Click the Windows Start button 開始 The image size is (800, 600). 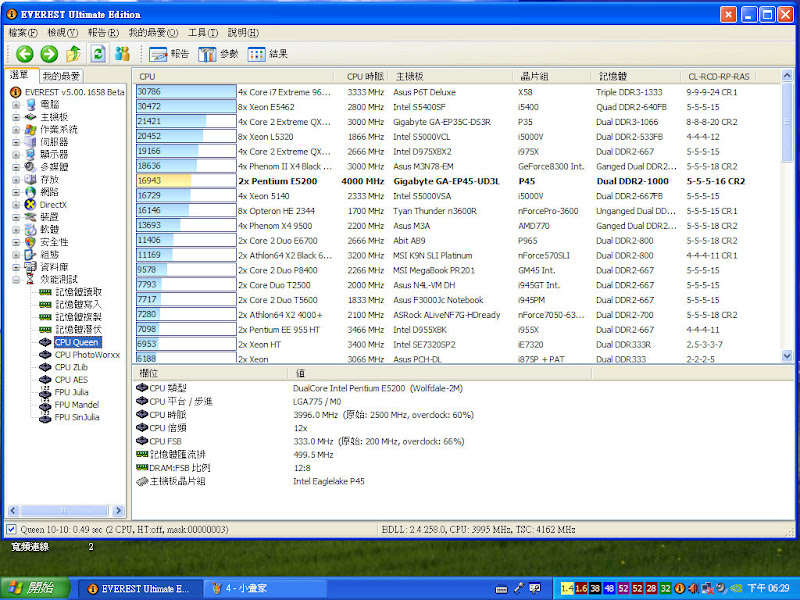tap(30, 588)
